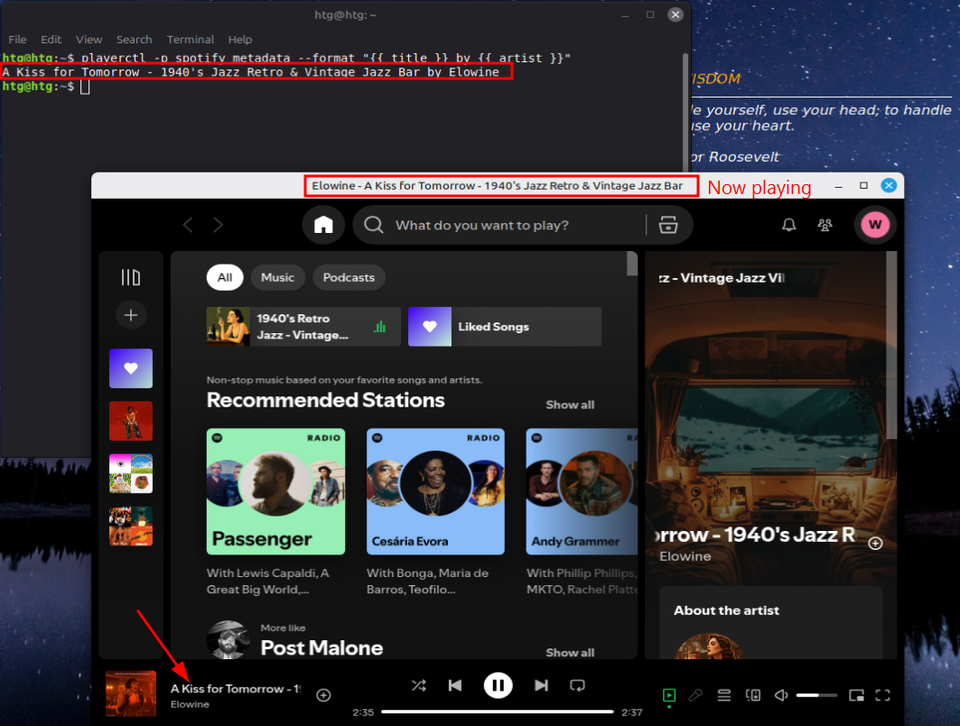This screenshot has width=960, height=726.
Task: Select the All filter chip
Action: point(225,277)
